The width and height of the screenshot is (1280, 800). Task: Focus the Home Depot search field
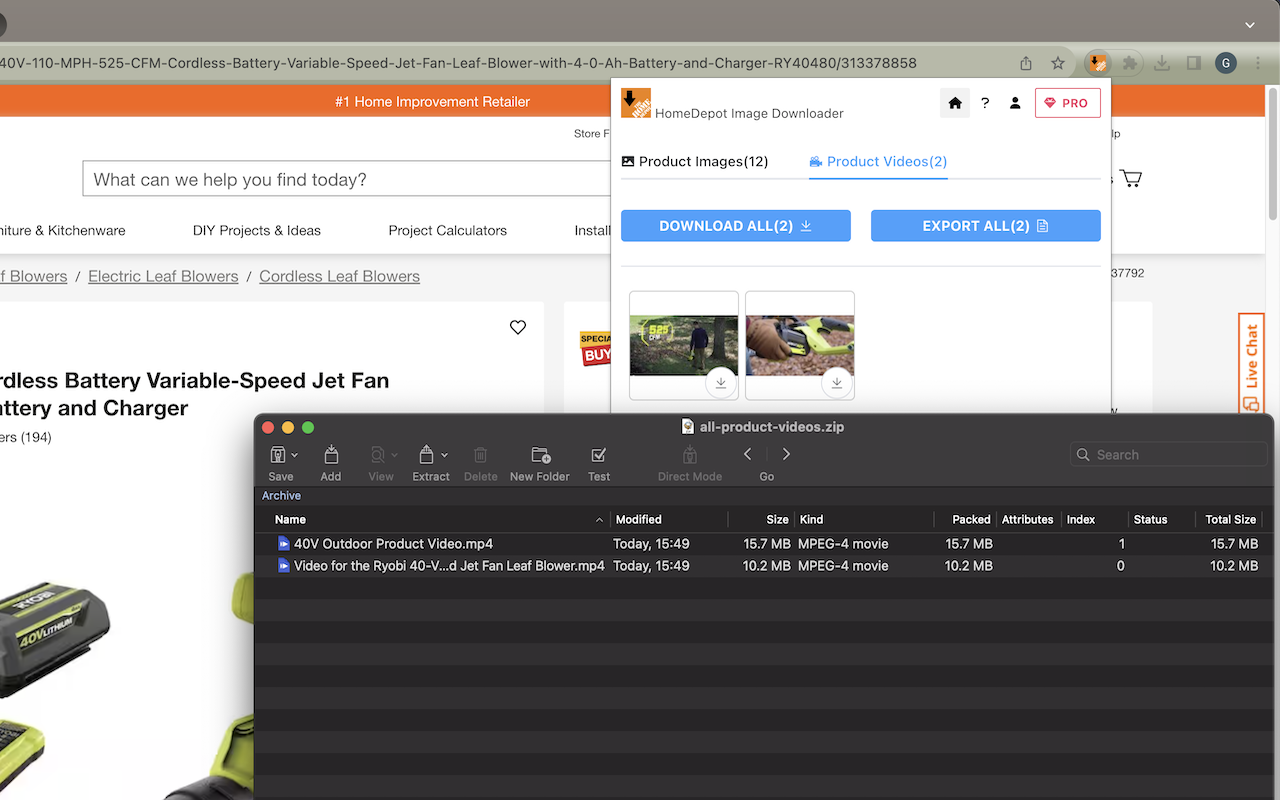coord(346,180)
